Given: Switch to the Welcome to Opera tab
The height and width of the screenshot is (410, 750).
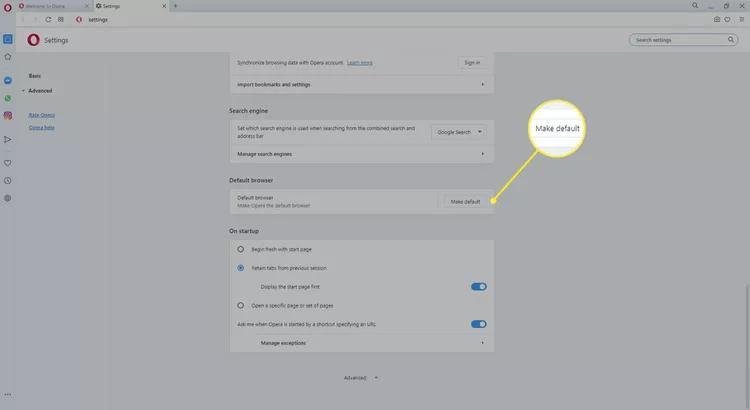Looking at the screenshot, I should click(x=50, y=6).
